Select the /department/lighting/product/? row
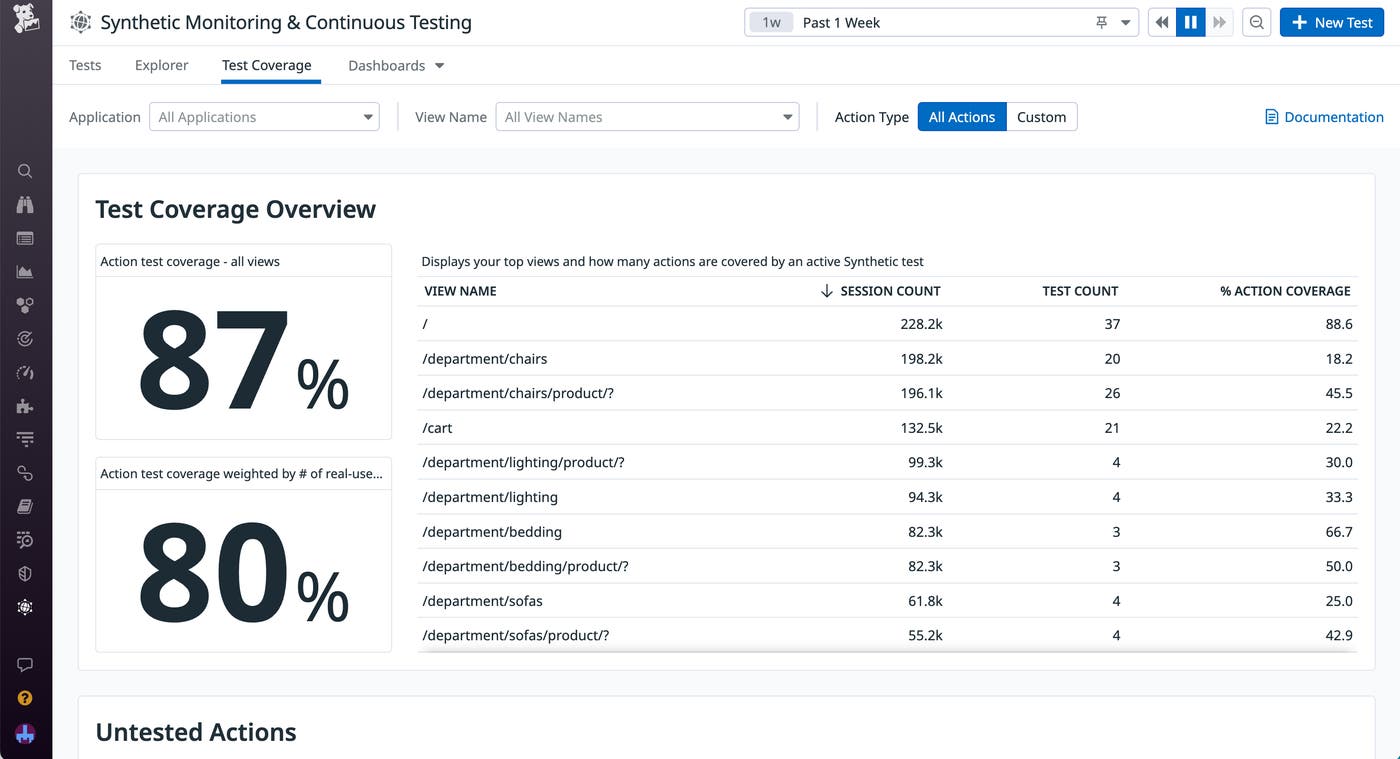1400x759 pixels. tap(887, 462)
